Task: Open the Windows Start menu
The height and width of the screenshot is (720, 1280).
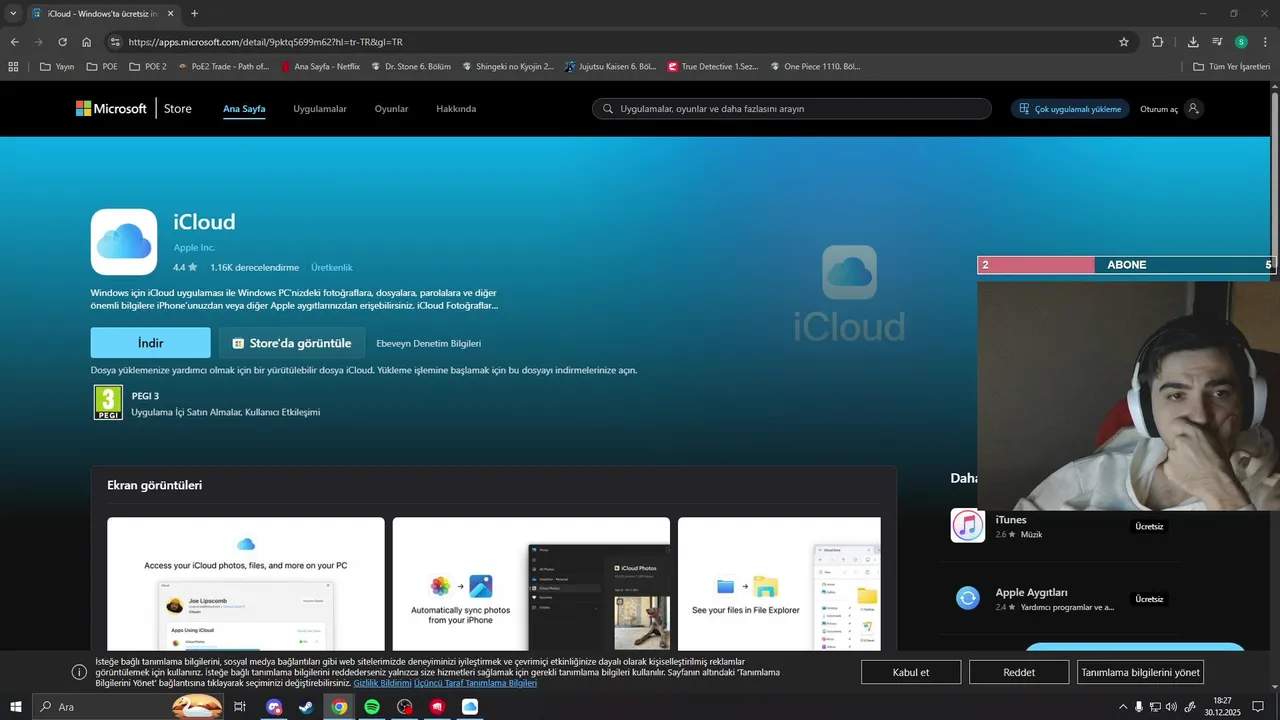Action: tap(15, 707)
